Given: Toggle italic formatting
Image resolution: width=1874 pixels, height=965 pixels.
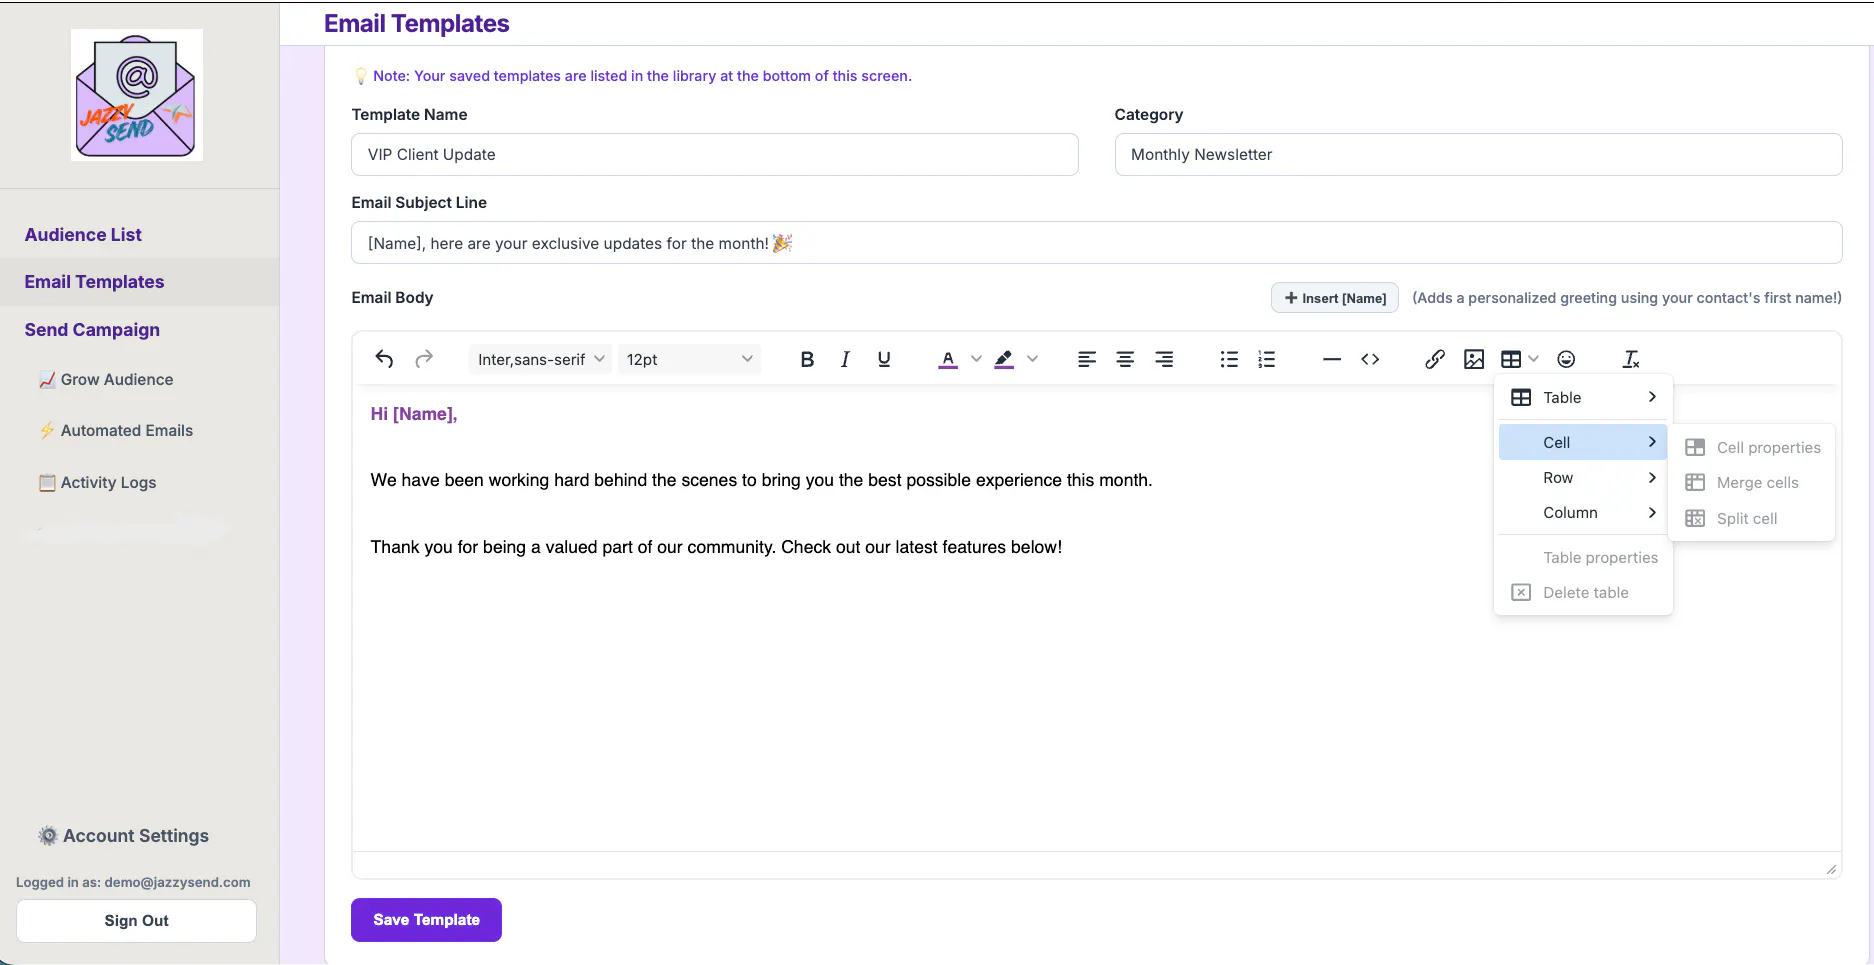Looking at the screenshot, I should tap(845, 359).
